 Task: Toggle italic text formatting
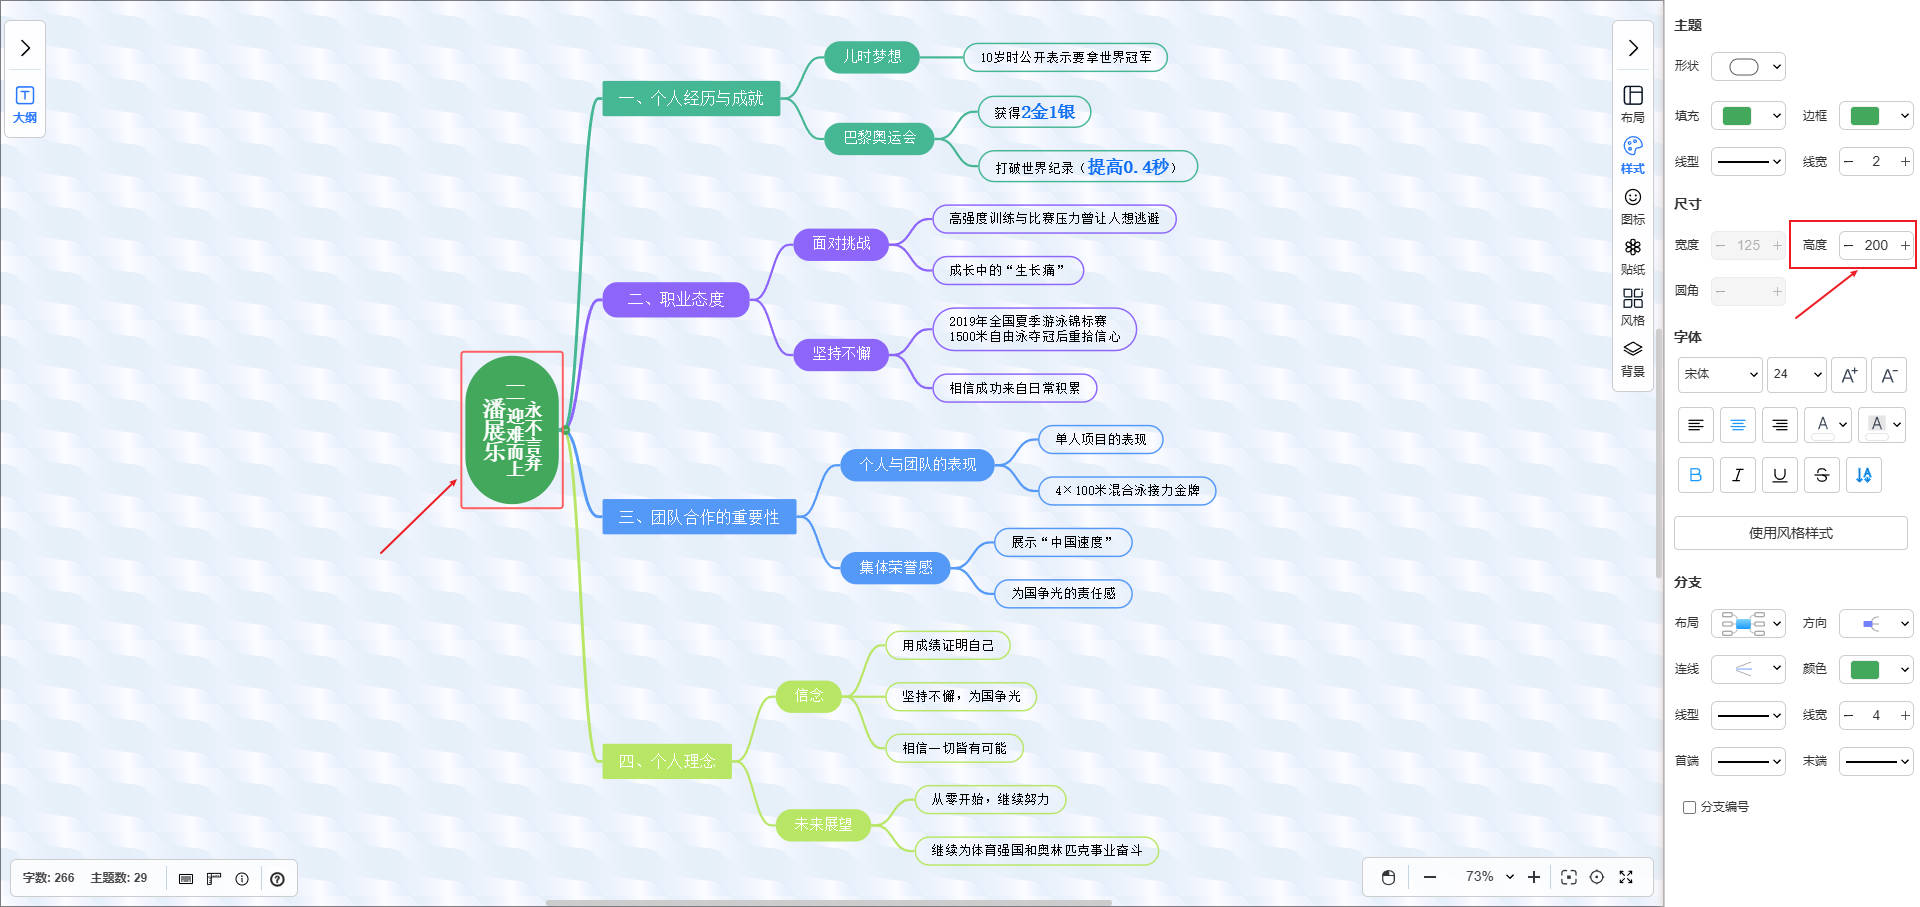click(x=1737, y=475)
